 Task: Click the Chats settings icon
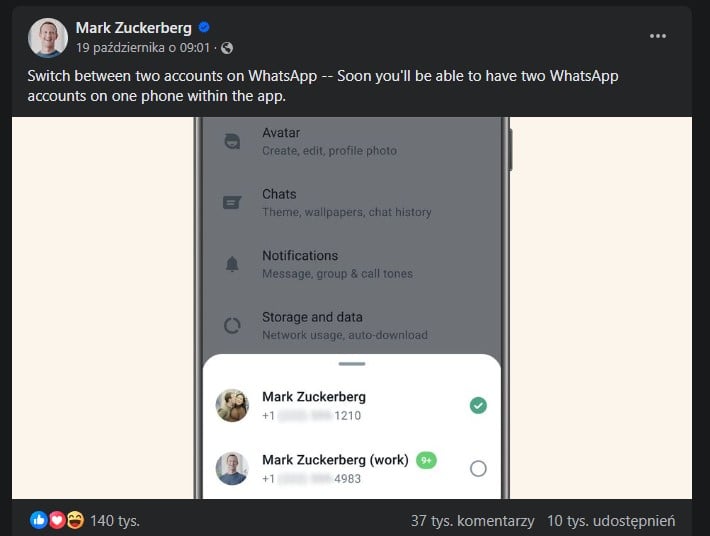[x=232, y=203]
